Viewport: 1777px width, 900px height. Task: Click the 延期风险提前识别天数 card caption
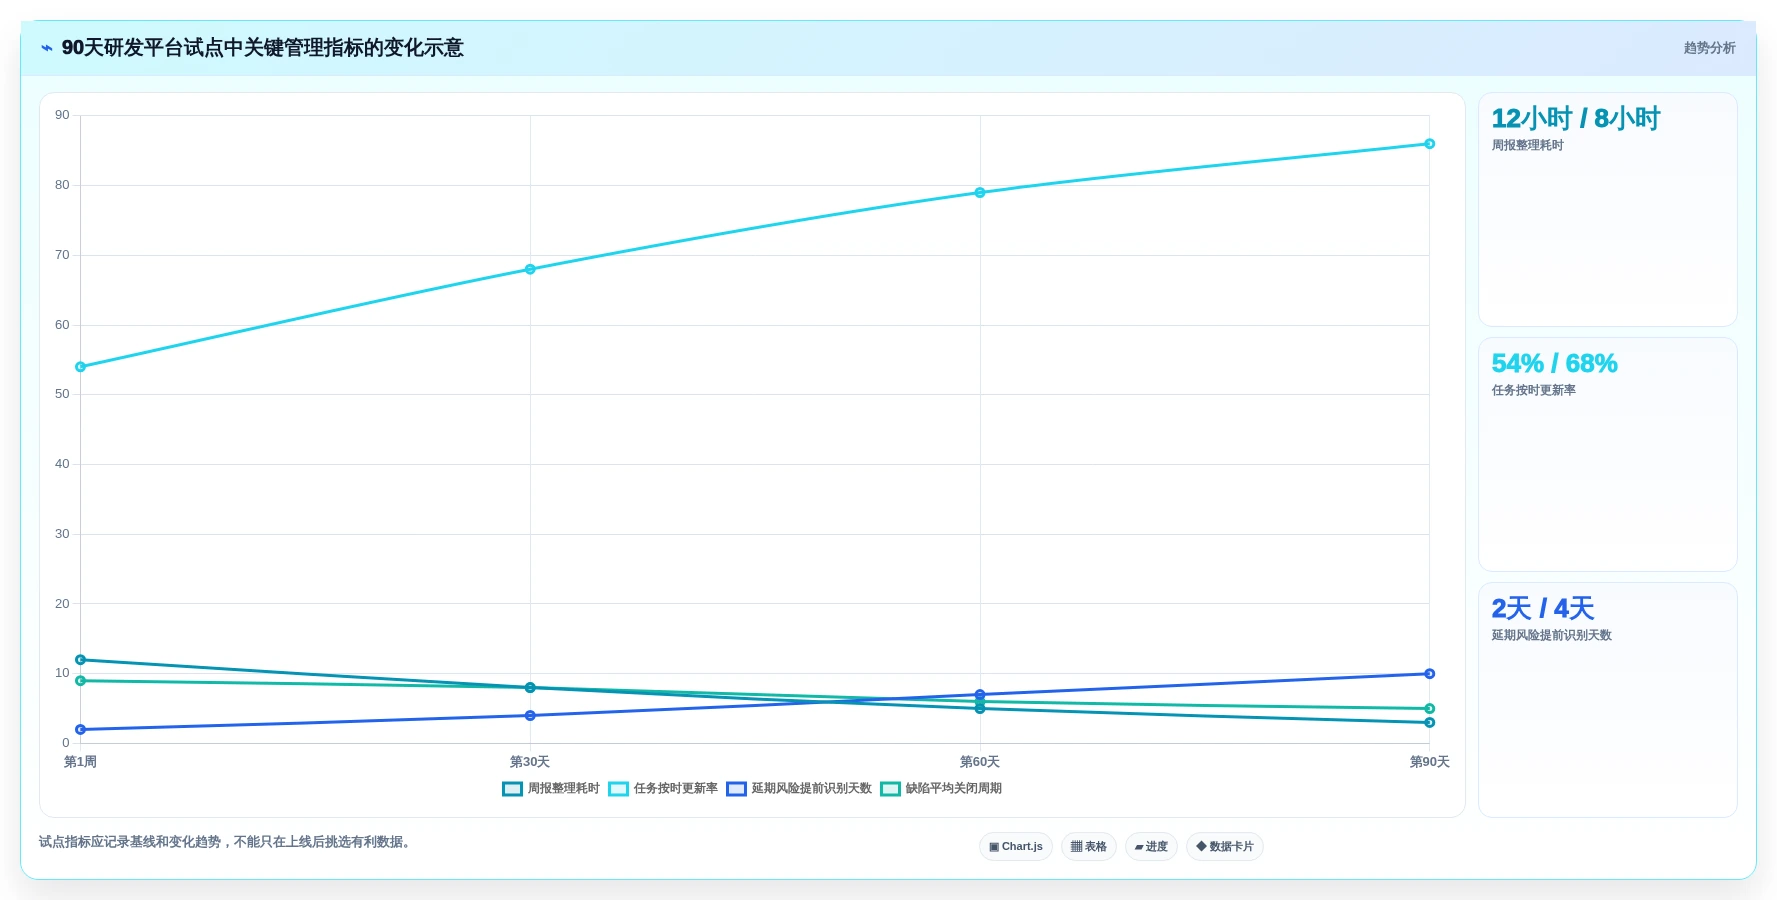[x=1552, y=635]
